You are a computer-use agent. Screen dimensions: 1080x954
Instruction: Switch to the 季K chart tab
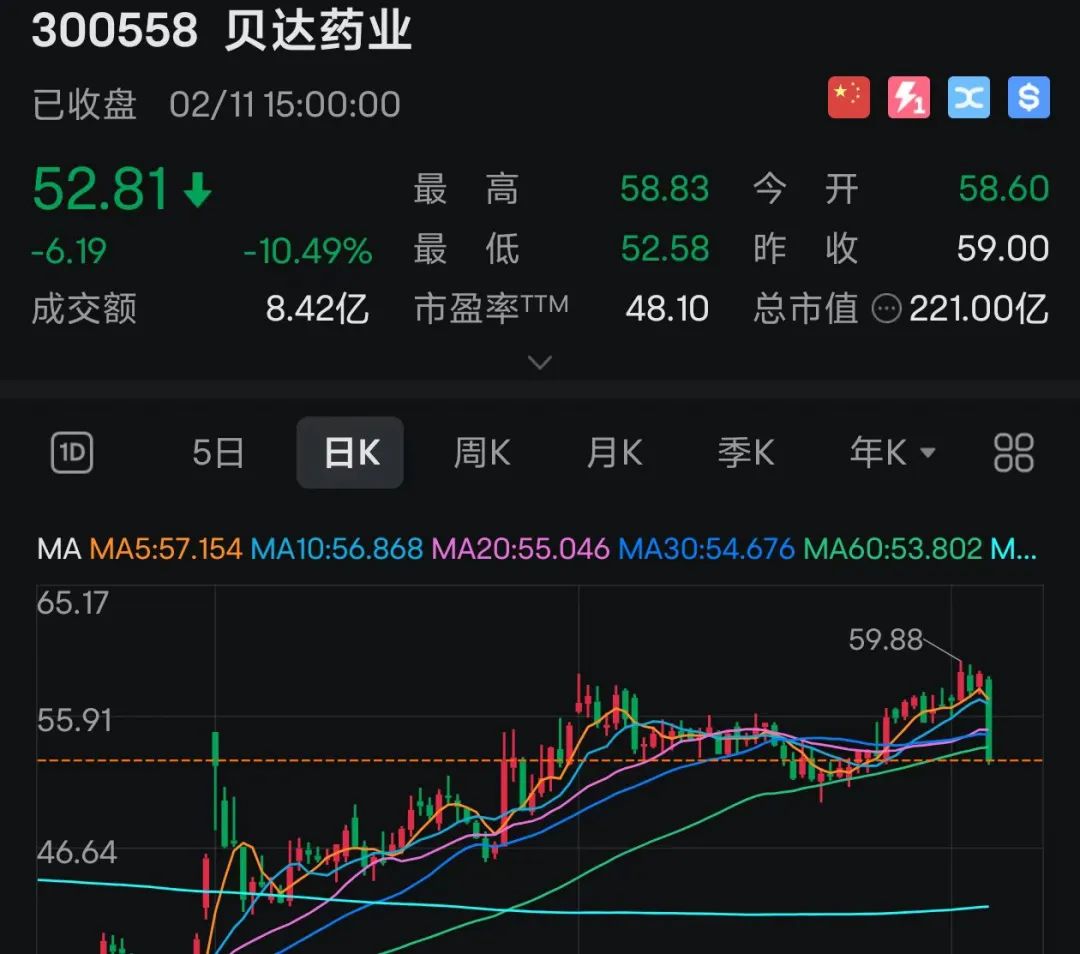pyautogui.click(x=746, y=453)
